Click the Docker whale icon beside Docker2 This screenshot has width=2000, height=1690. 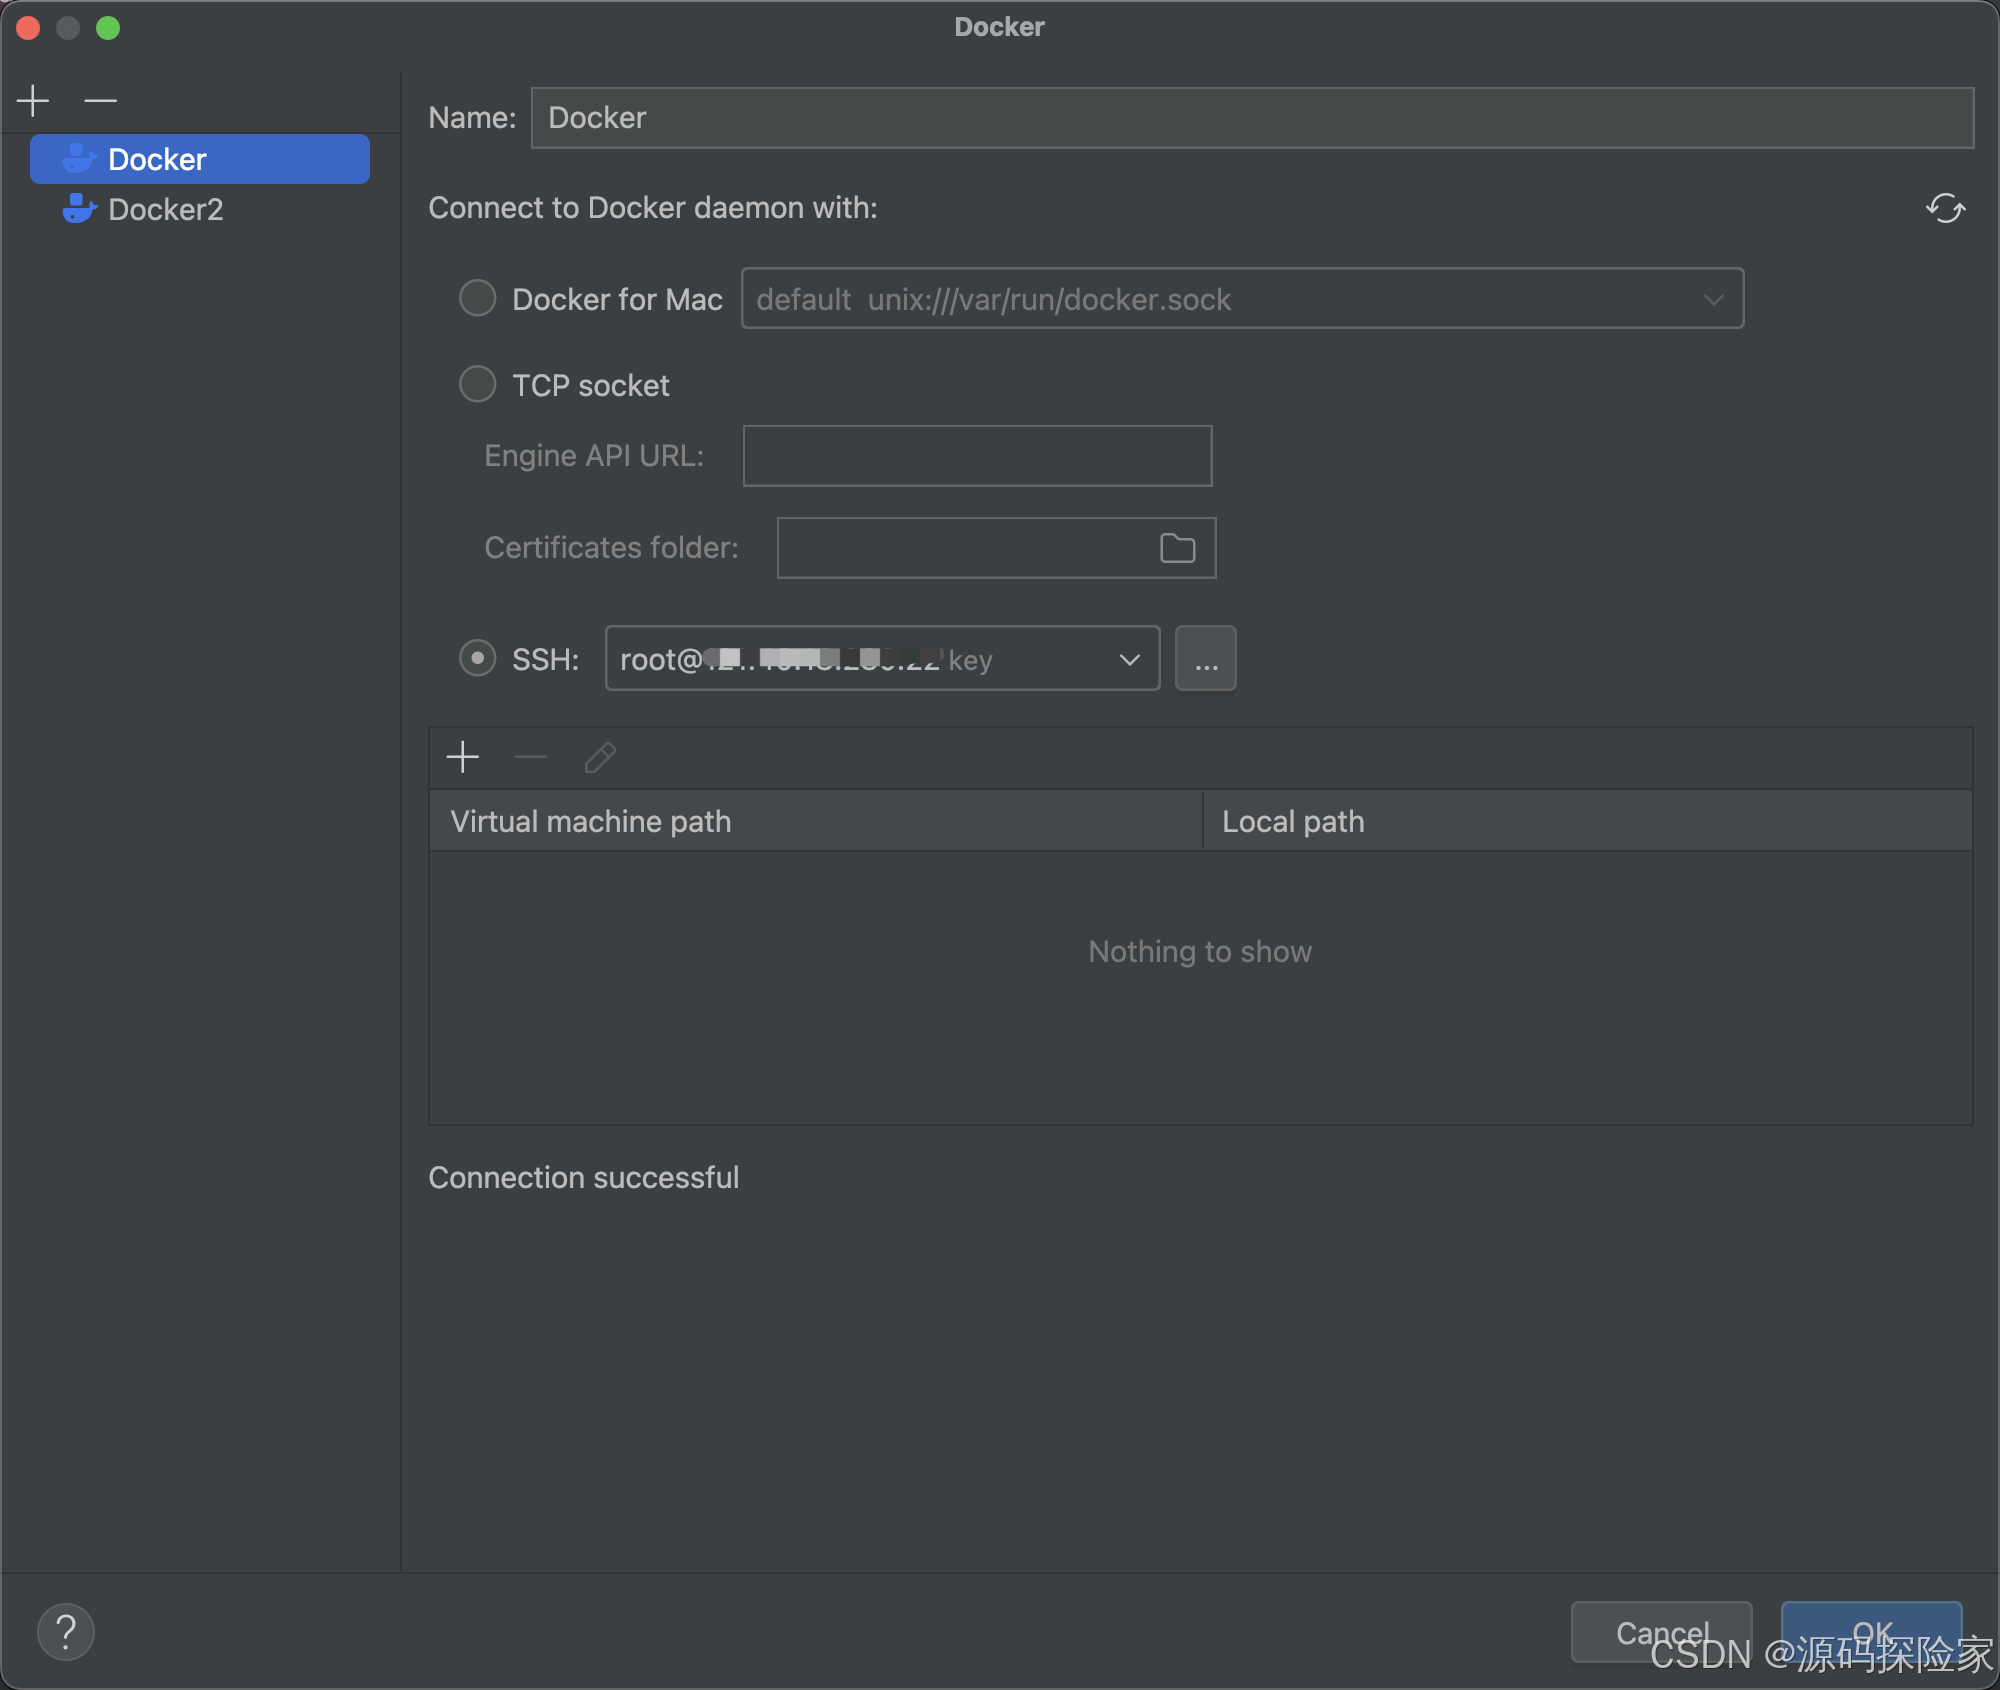79,209
